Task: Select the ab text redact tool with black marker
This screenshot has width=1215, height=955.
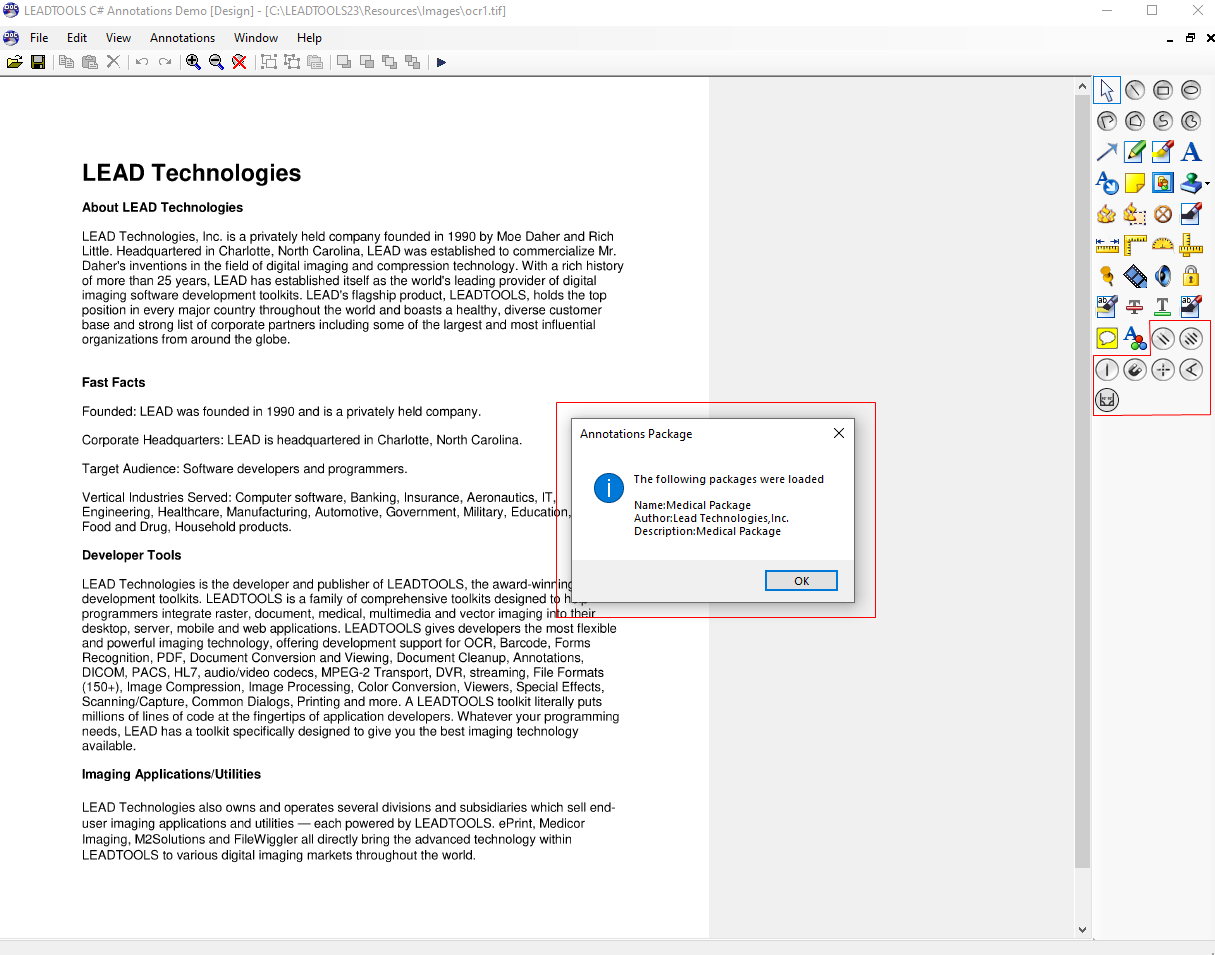Action: [x=1191, y=307]
